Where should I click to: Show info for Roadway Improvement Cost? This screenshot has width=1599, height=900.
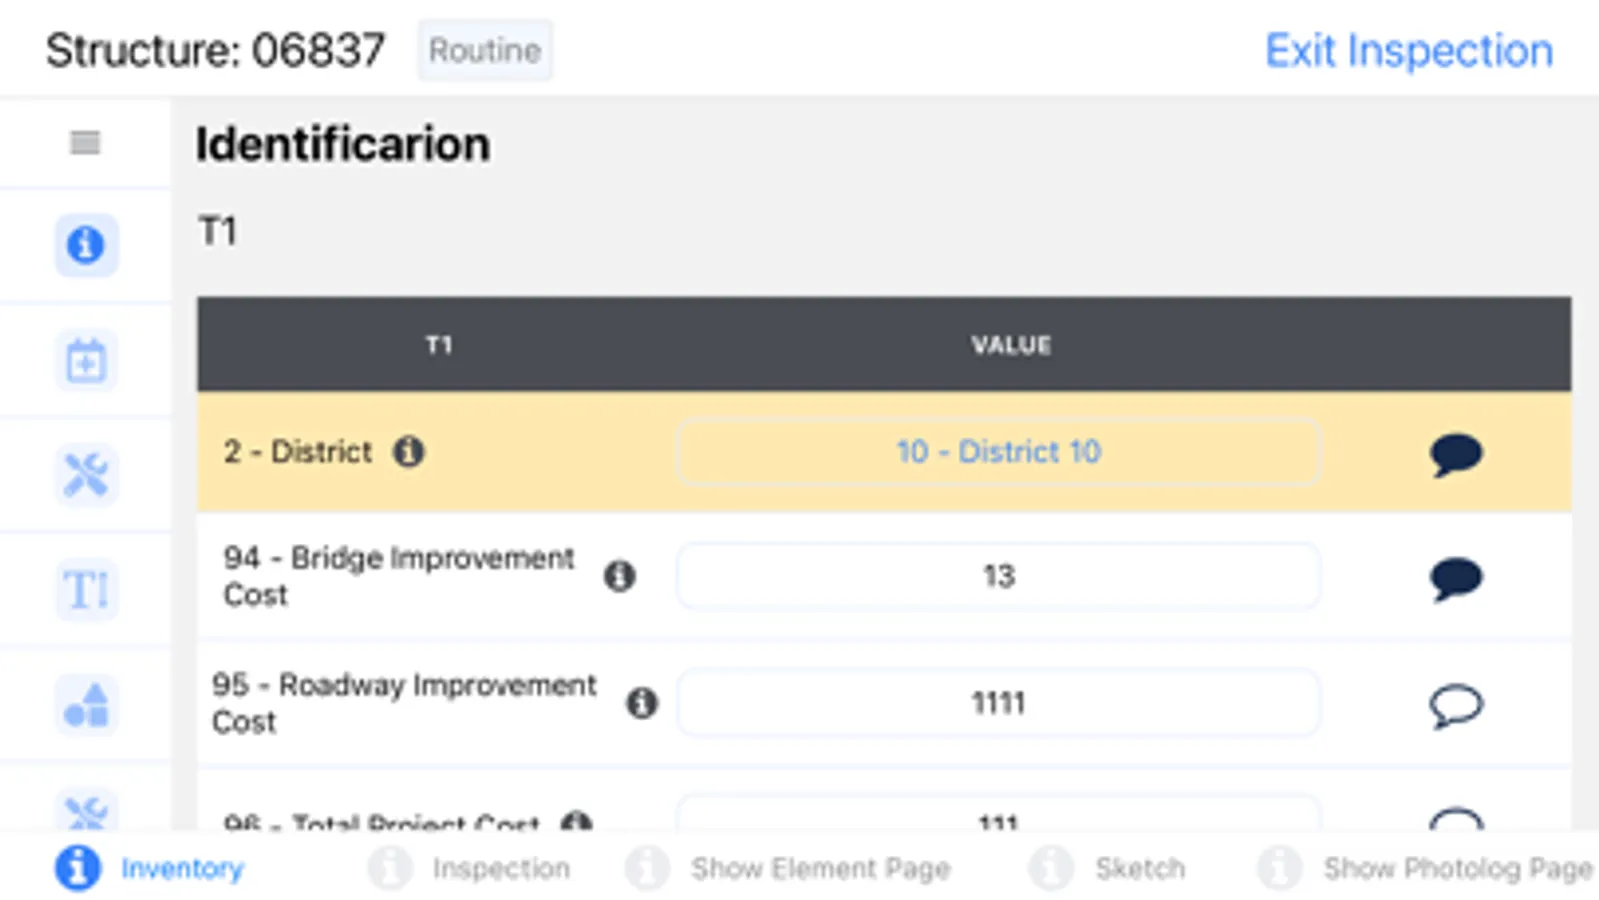[x=642, y=703]
